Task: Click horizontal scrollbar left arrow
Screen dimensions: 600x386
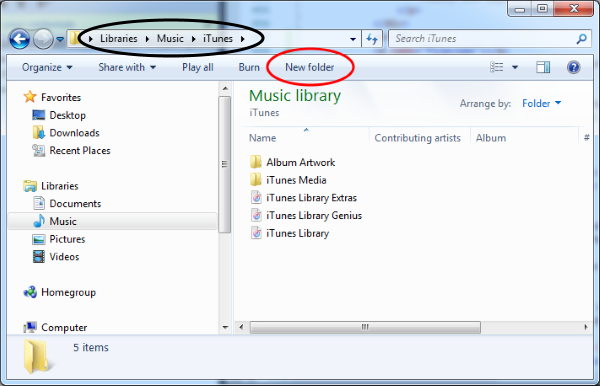Action: tap(241, 327)
